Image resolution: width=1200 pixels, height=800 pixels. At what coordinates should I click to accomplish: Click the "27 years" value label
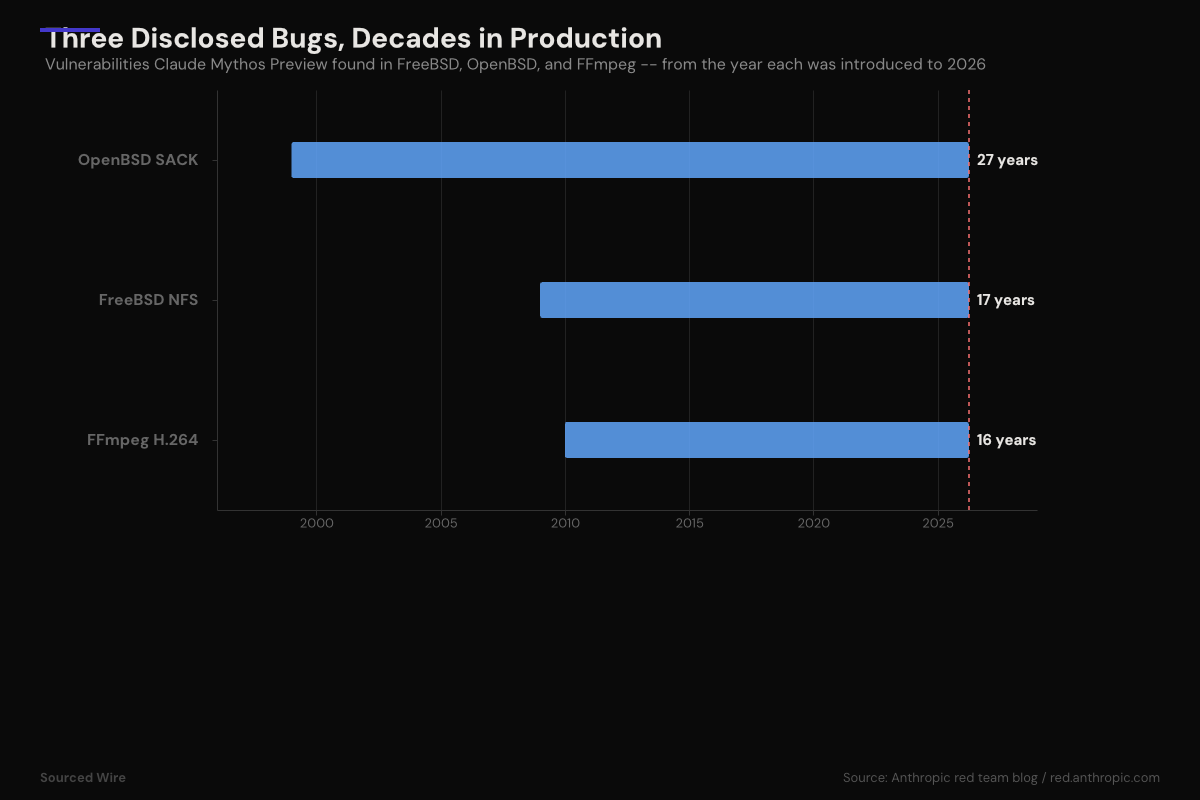(x=1007, y=160)
